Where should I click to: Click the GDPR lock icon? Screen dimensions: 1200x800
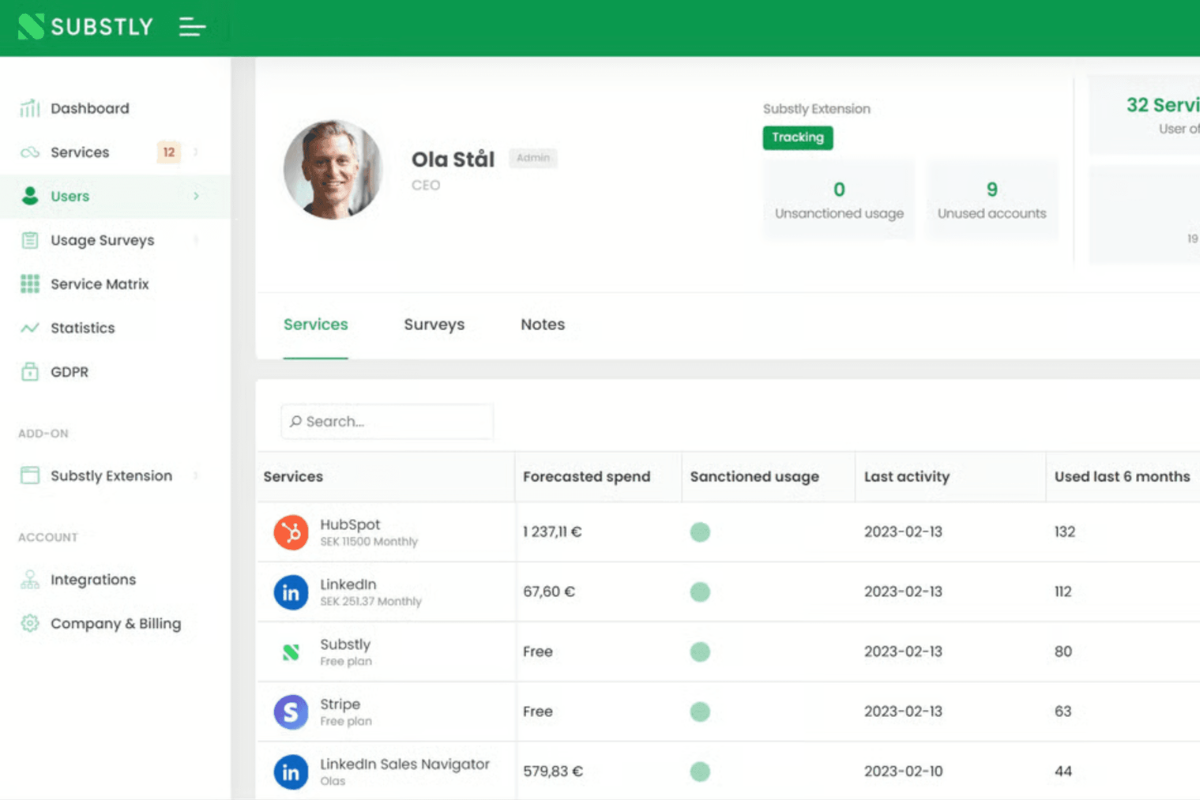(x=30, y=371)
